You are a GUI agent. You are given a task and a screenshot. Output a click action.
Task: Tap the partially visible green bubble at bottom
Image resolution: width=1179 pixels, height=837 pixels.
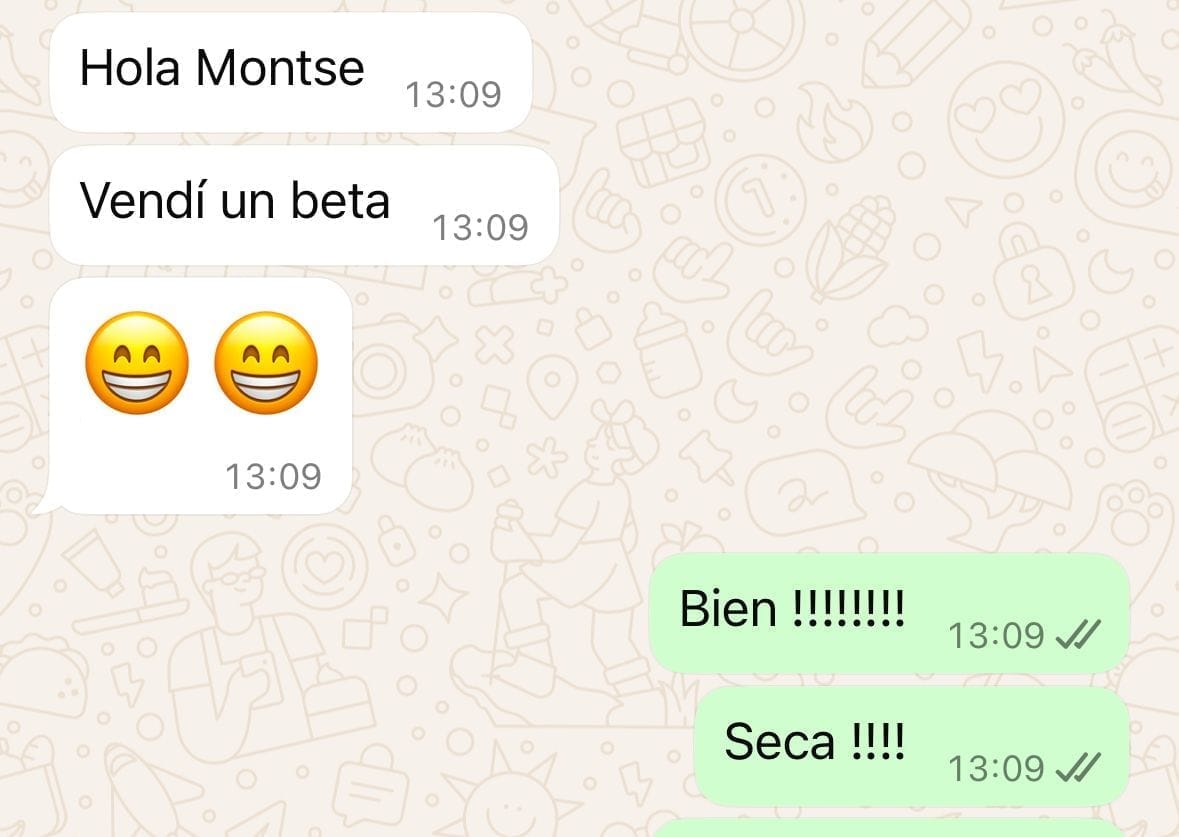(890, 828)
